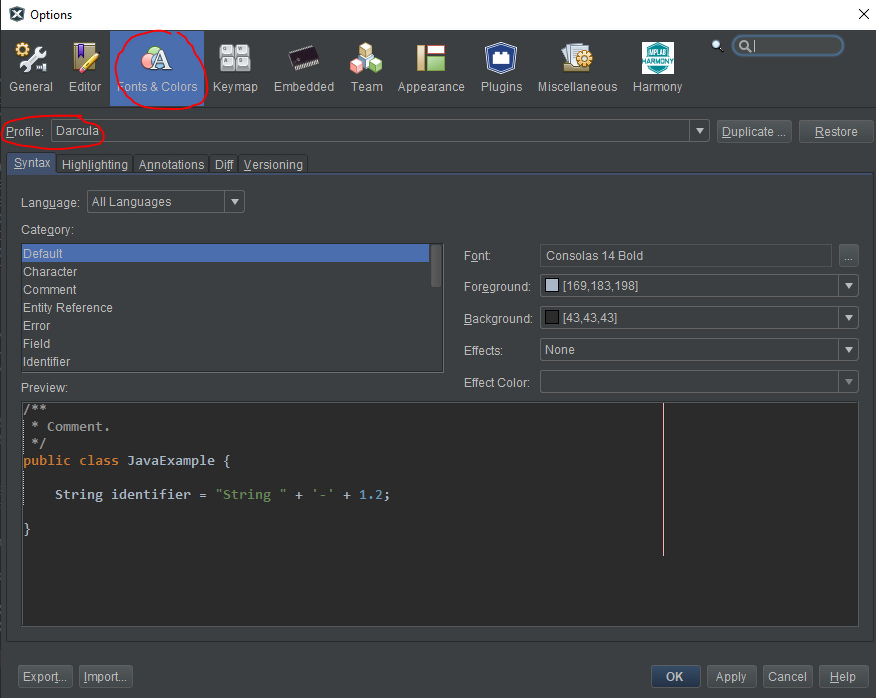Open the General options category
Viewport: 876px width, 698px height.
coord(31,68)
